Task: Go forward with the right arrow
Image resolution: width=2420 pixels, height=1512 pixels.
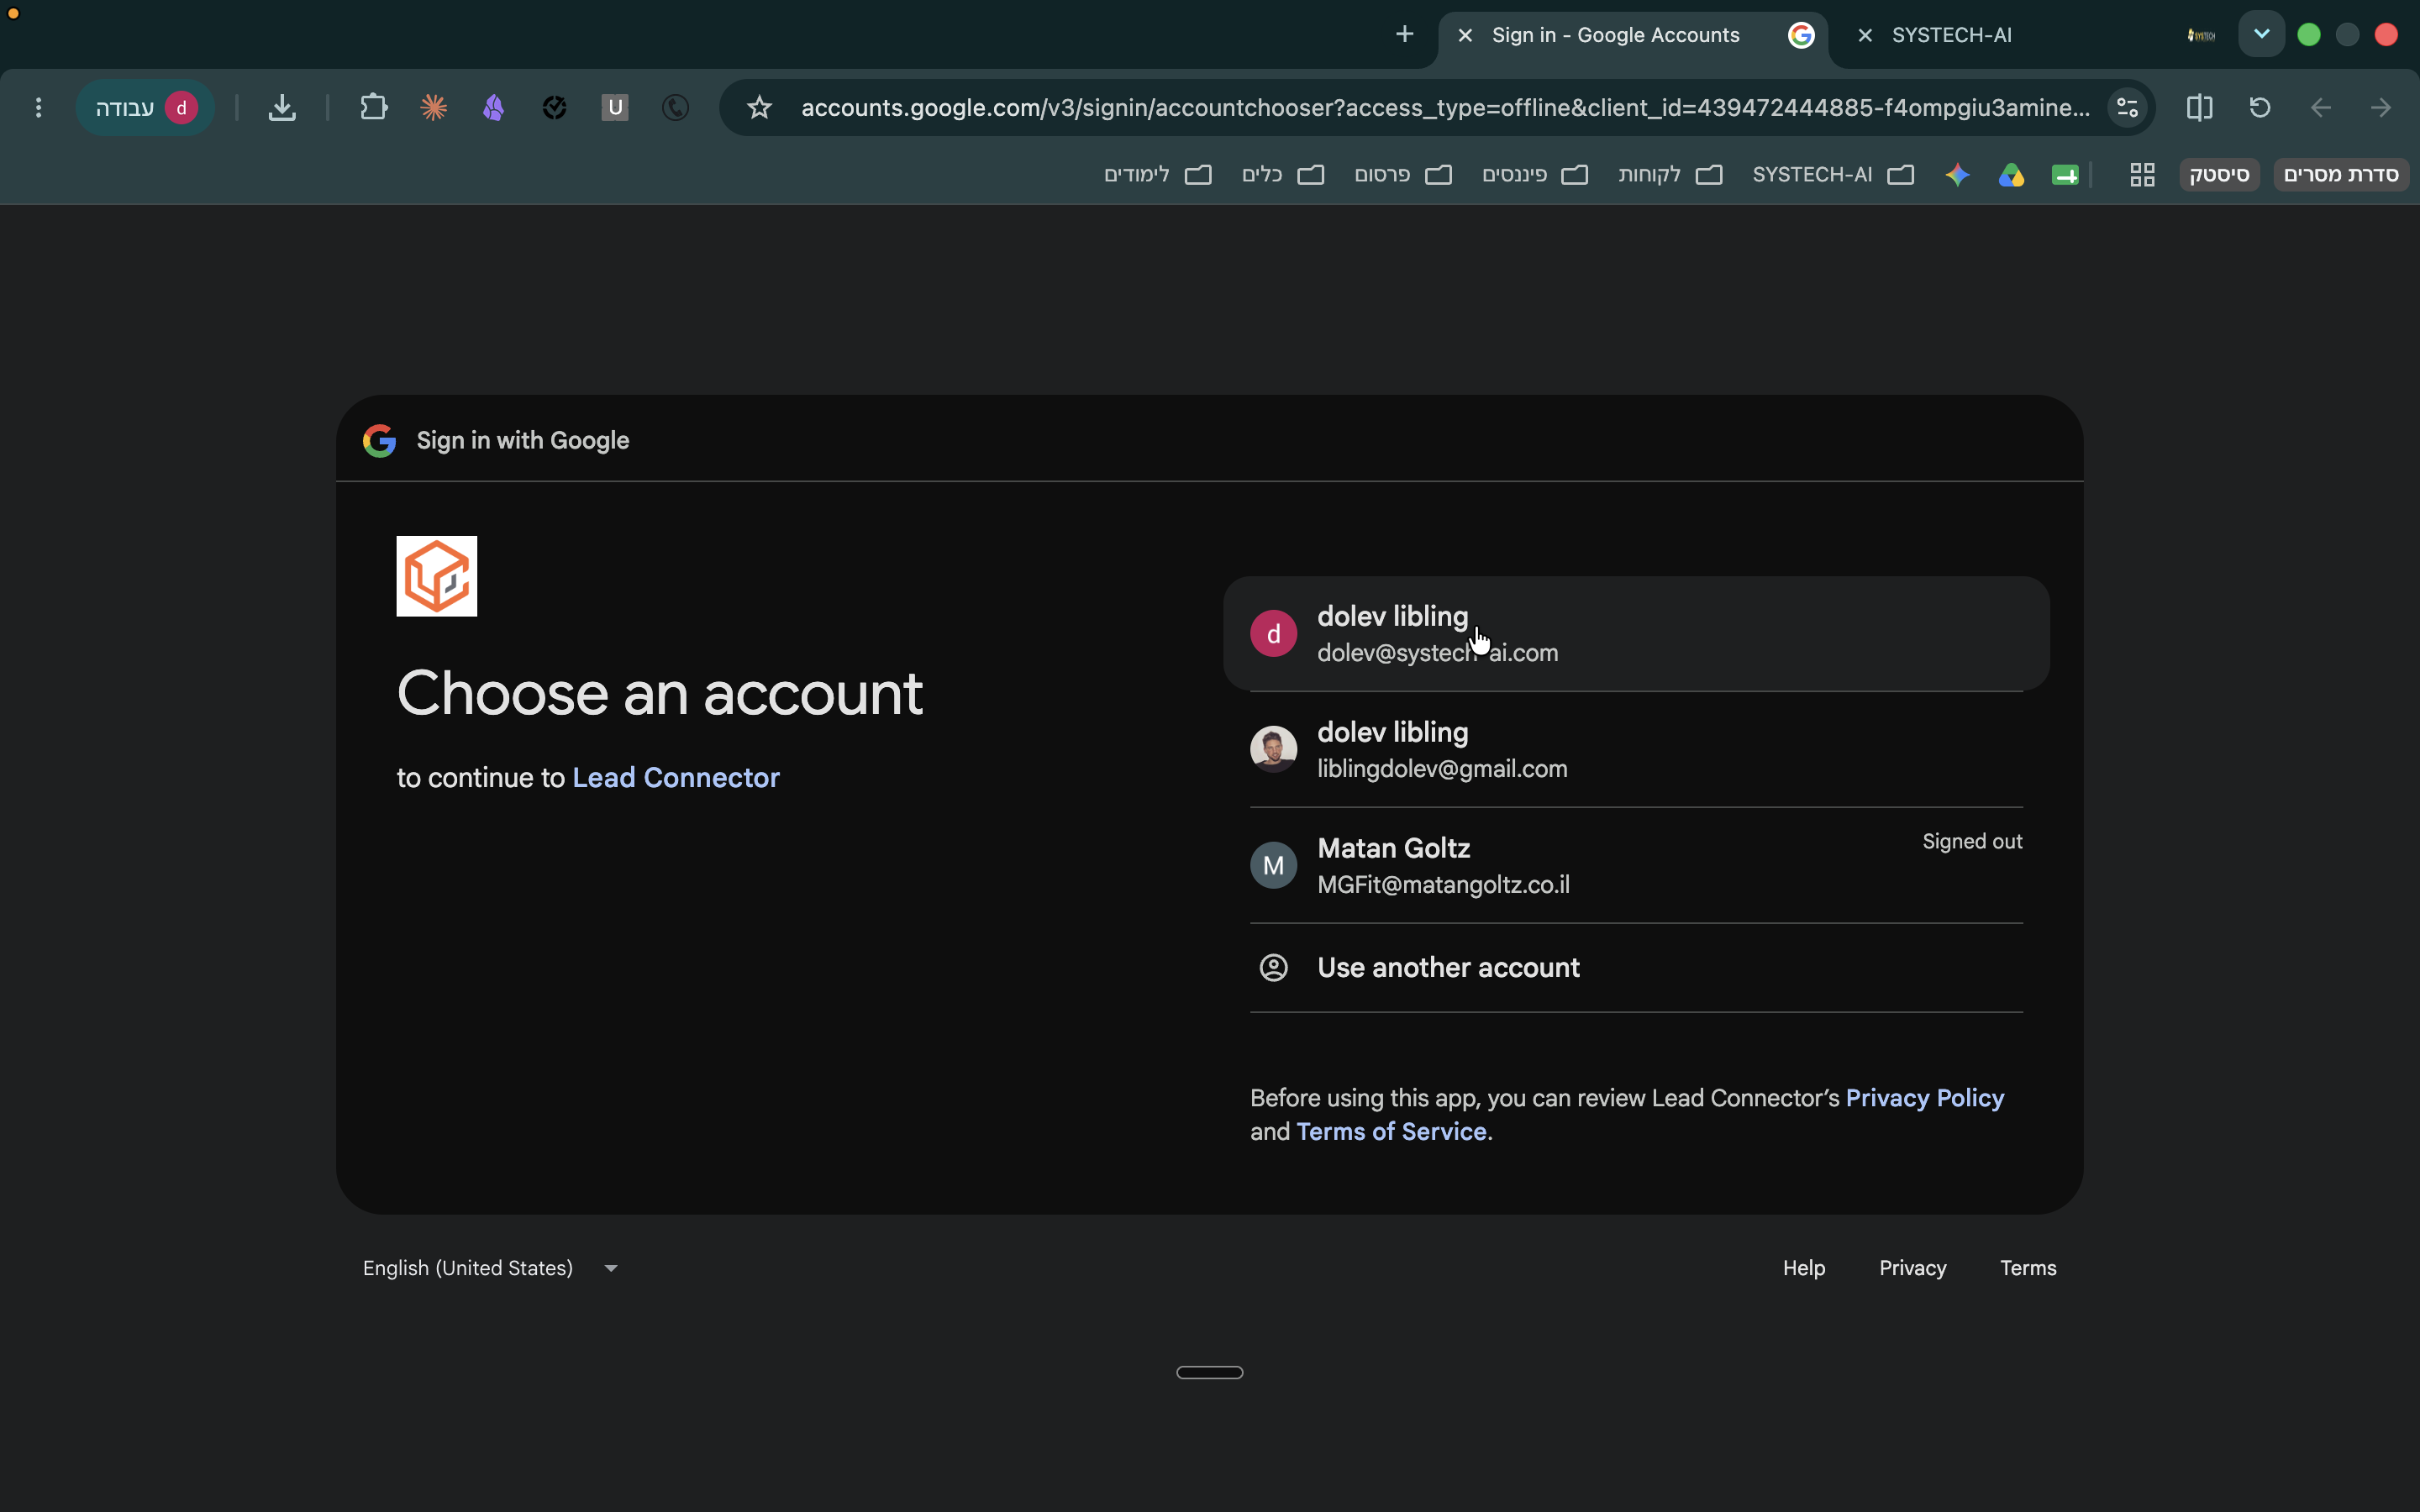Action: pos(2381,107)
